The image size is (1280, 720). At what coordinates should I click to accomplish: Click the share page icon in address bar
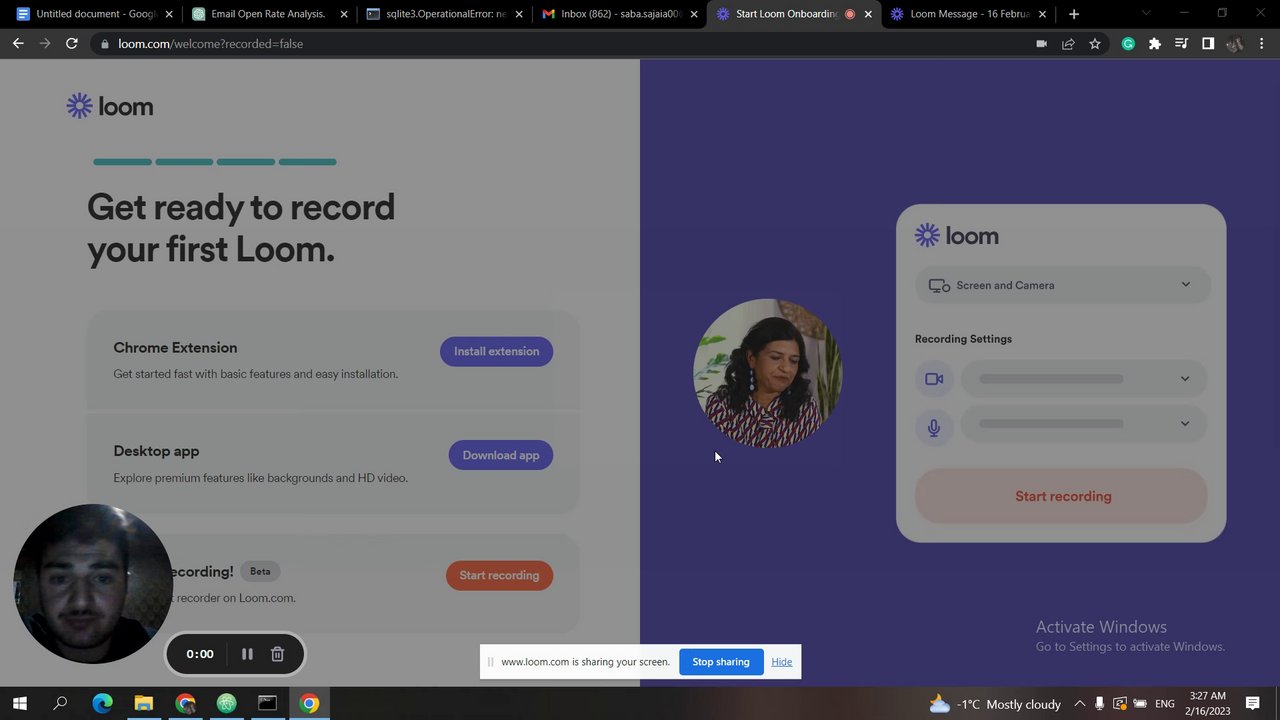click(x=1068, y=44)
